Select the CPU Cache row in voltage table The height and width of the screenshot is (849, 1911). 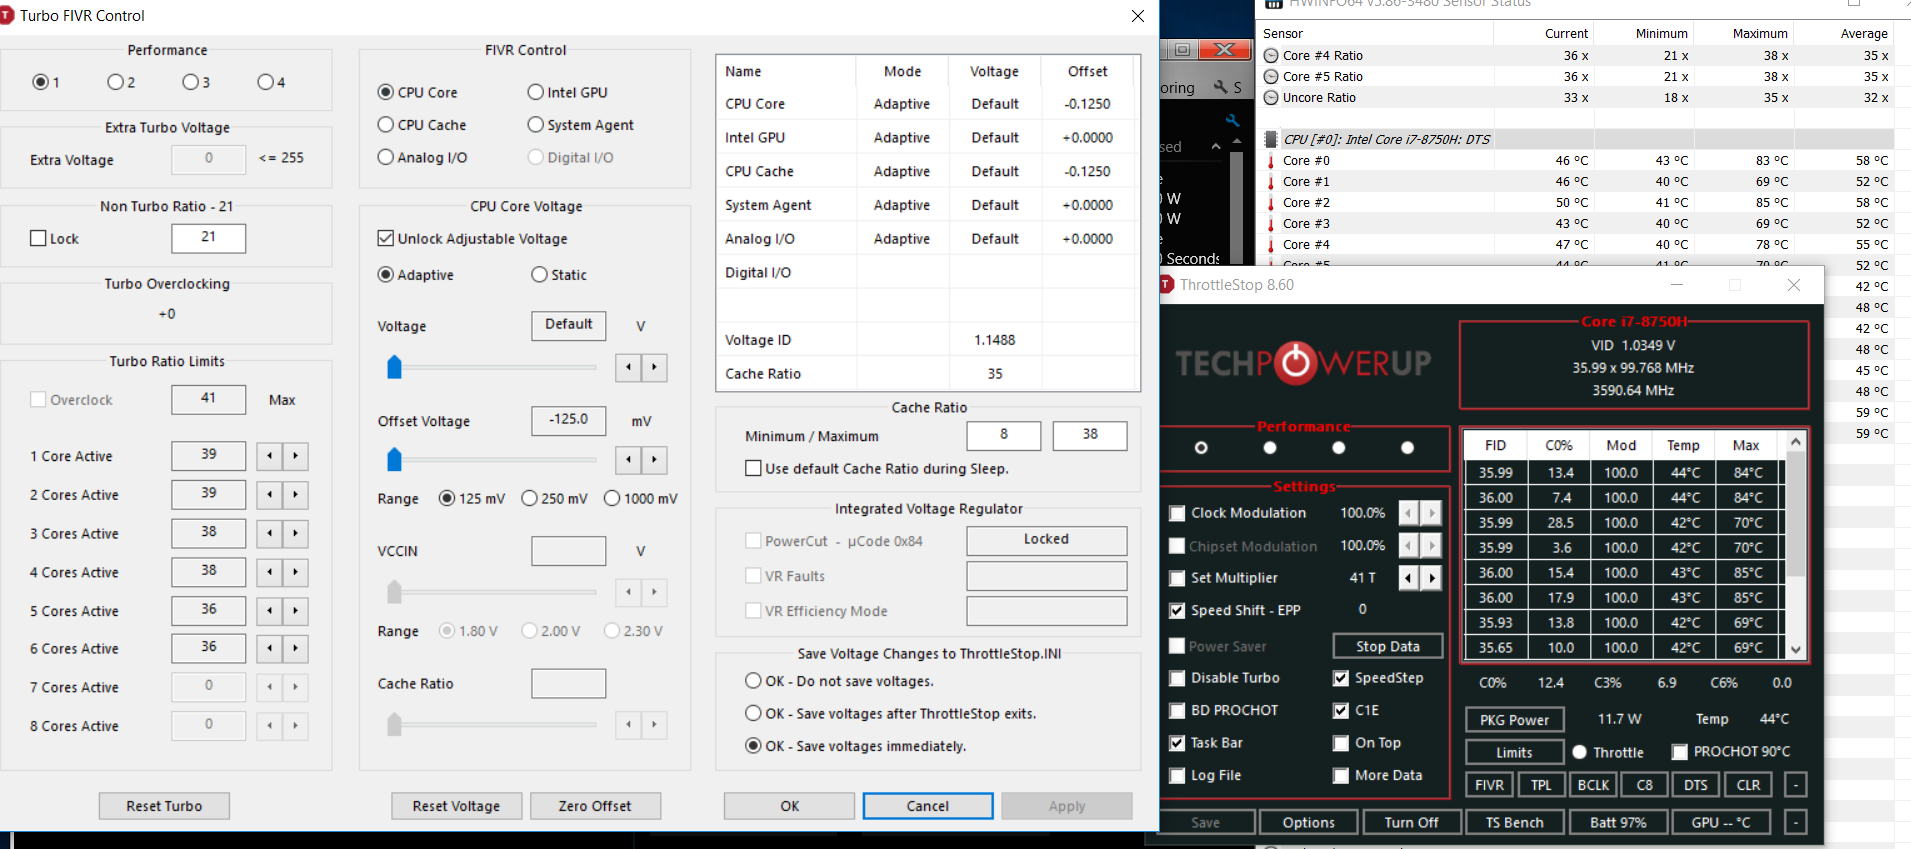click(x=928, y=172)
